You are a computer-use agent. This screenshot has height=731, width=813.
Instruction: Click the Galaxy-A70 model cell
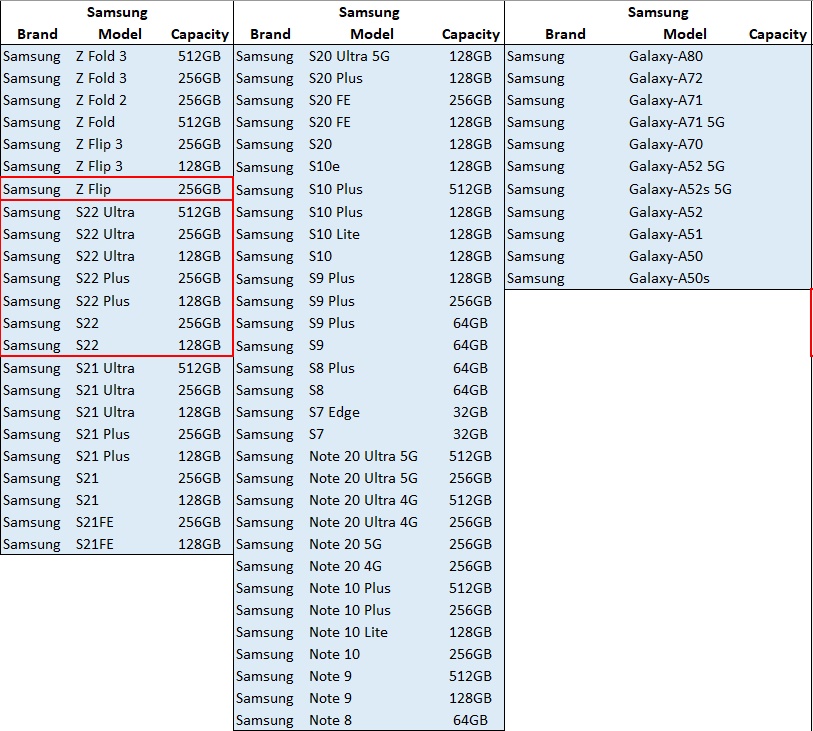pos(666,144)
